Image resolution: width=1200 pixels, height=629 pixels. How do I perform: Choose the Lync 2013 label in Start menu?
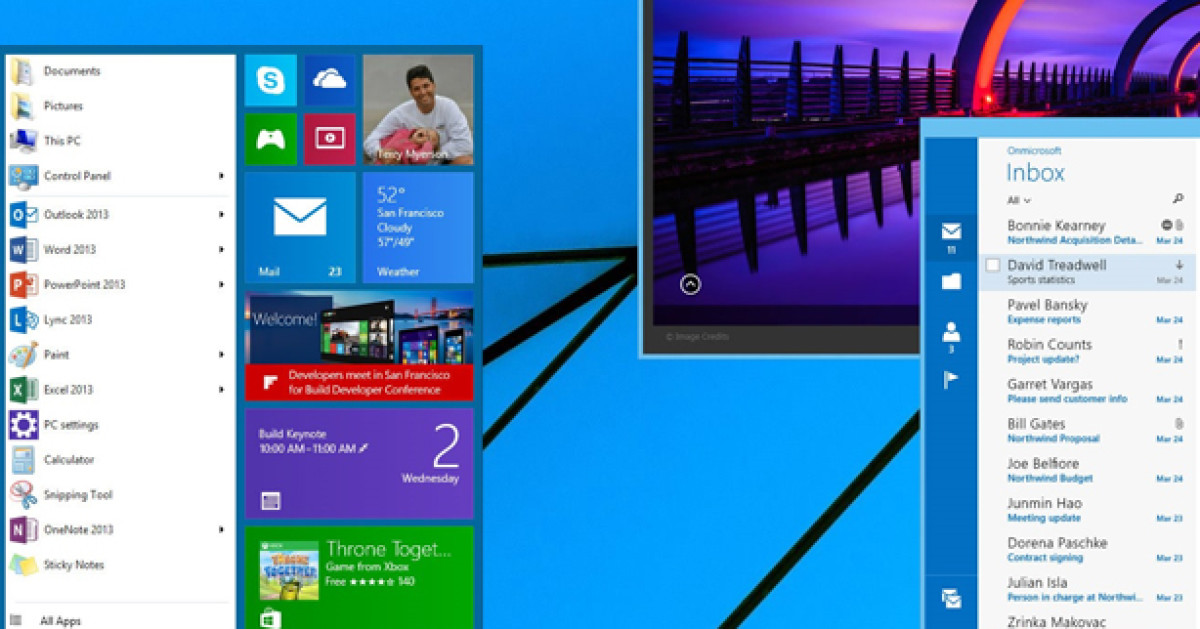click(x=68, y=320)
